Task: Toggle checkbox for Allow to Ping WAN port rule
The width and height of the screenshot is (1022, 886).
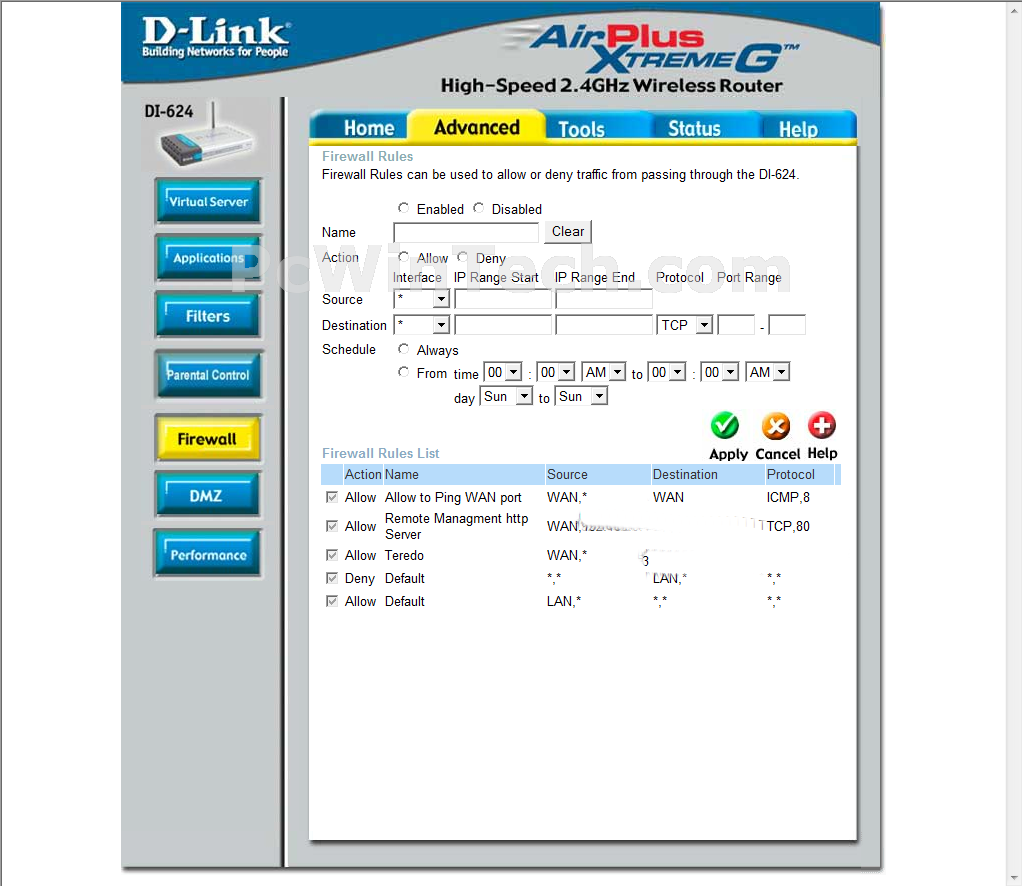Action: (x=332, y=497)
